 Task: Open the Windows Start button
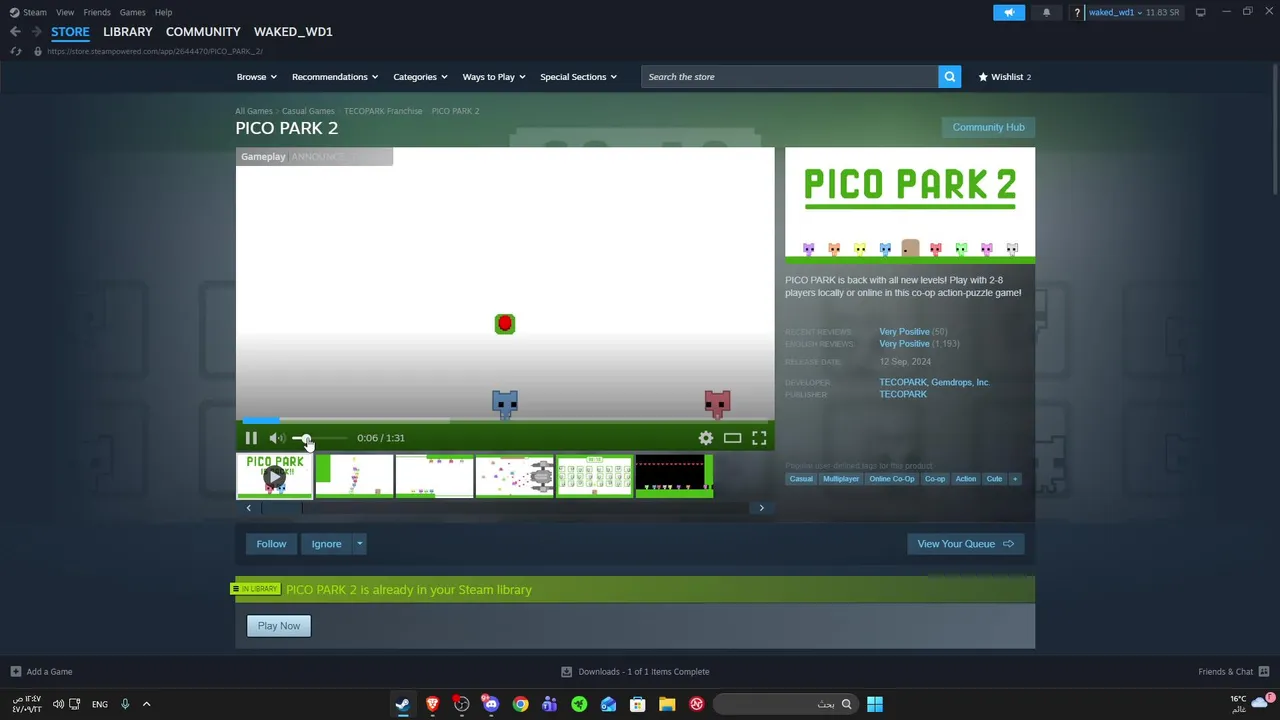[875, 704]
